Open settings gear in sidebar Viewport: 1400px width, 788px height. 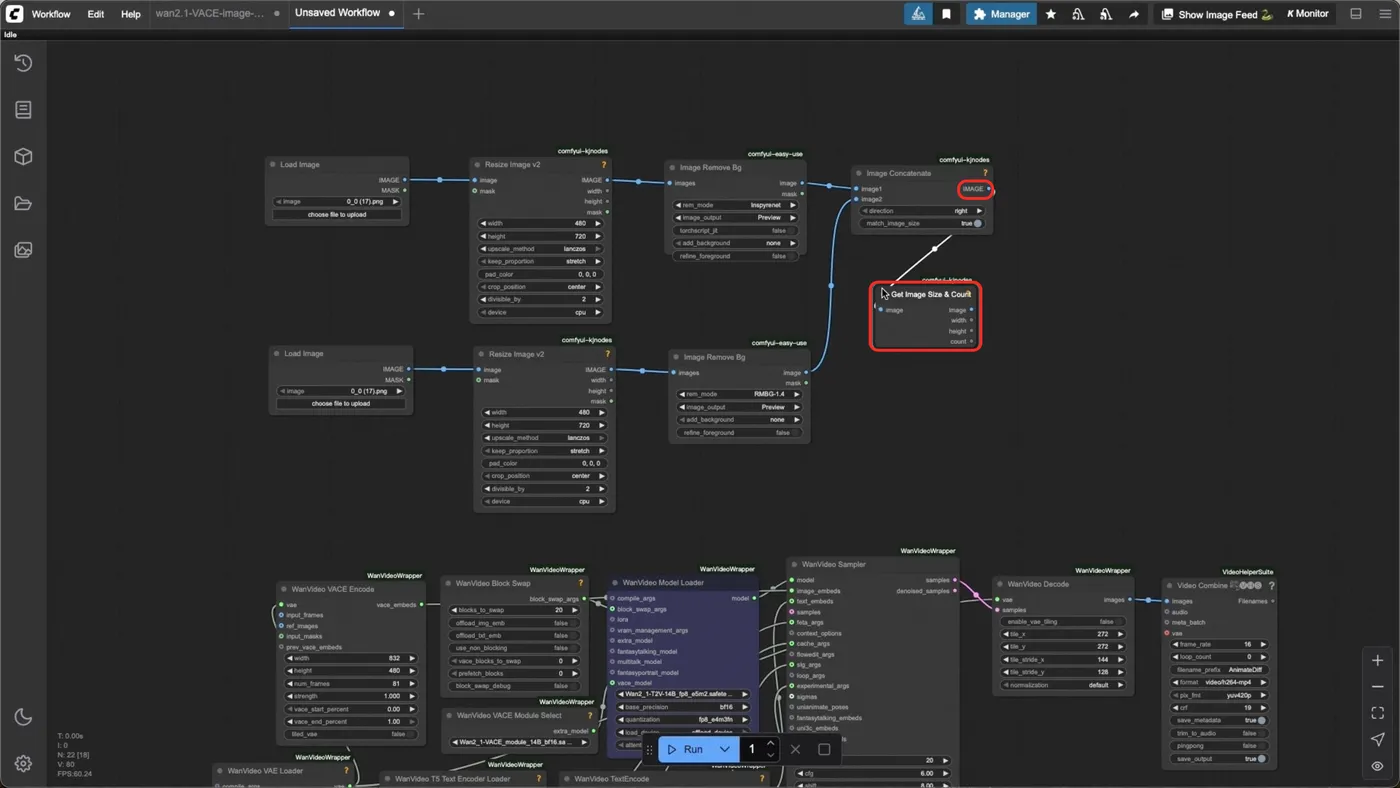click(23, 764)
